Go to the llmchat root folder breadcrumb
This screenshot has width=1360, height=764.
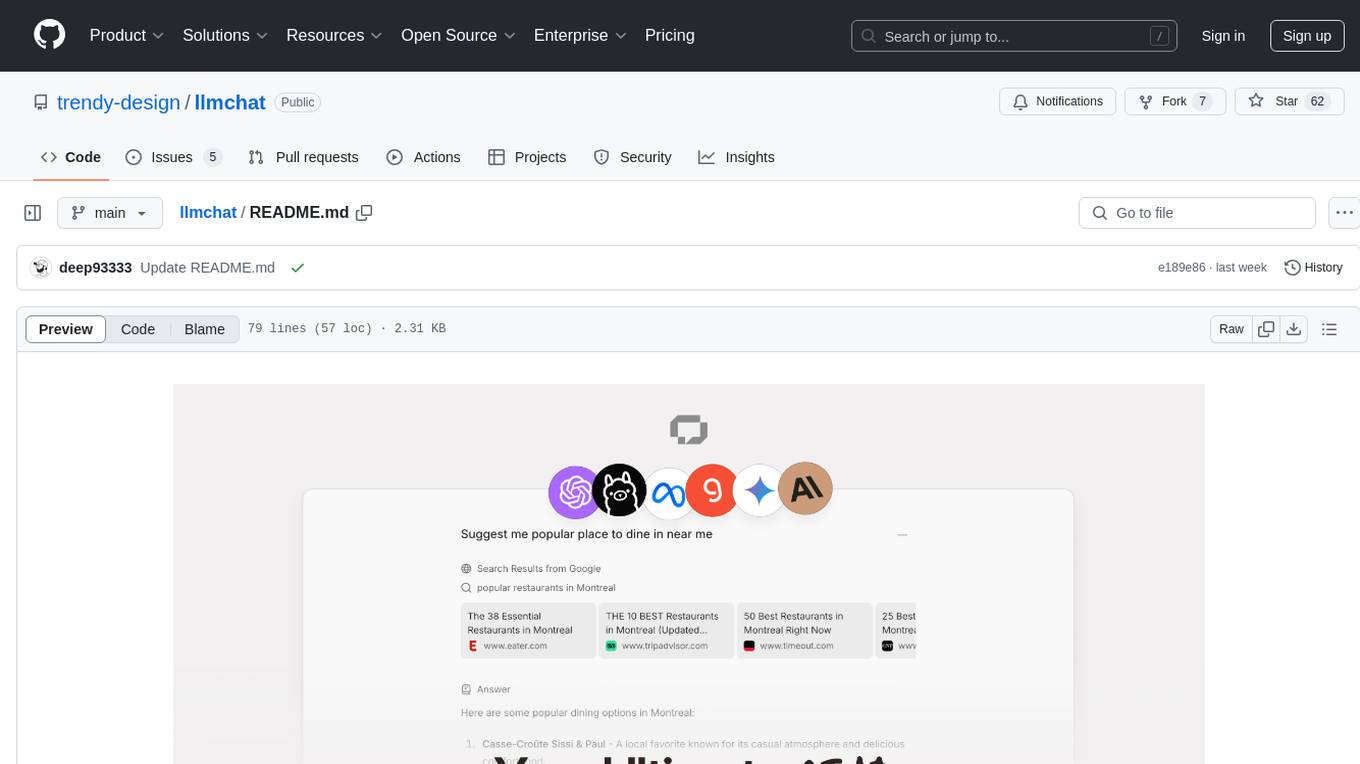(x=208, y=212)
